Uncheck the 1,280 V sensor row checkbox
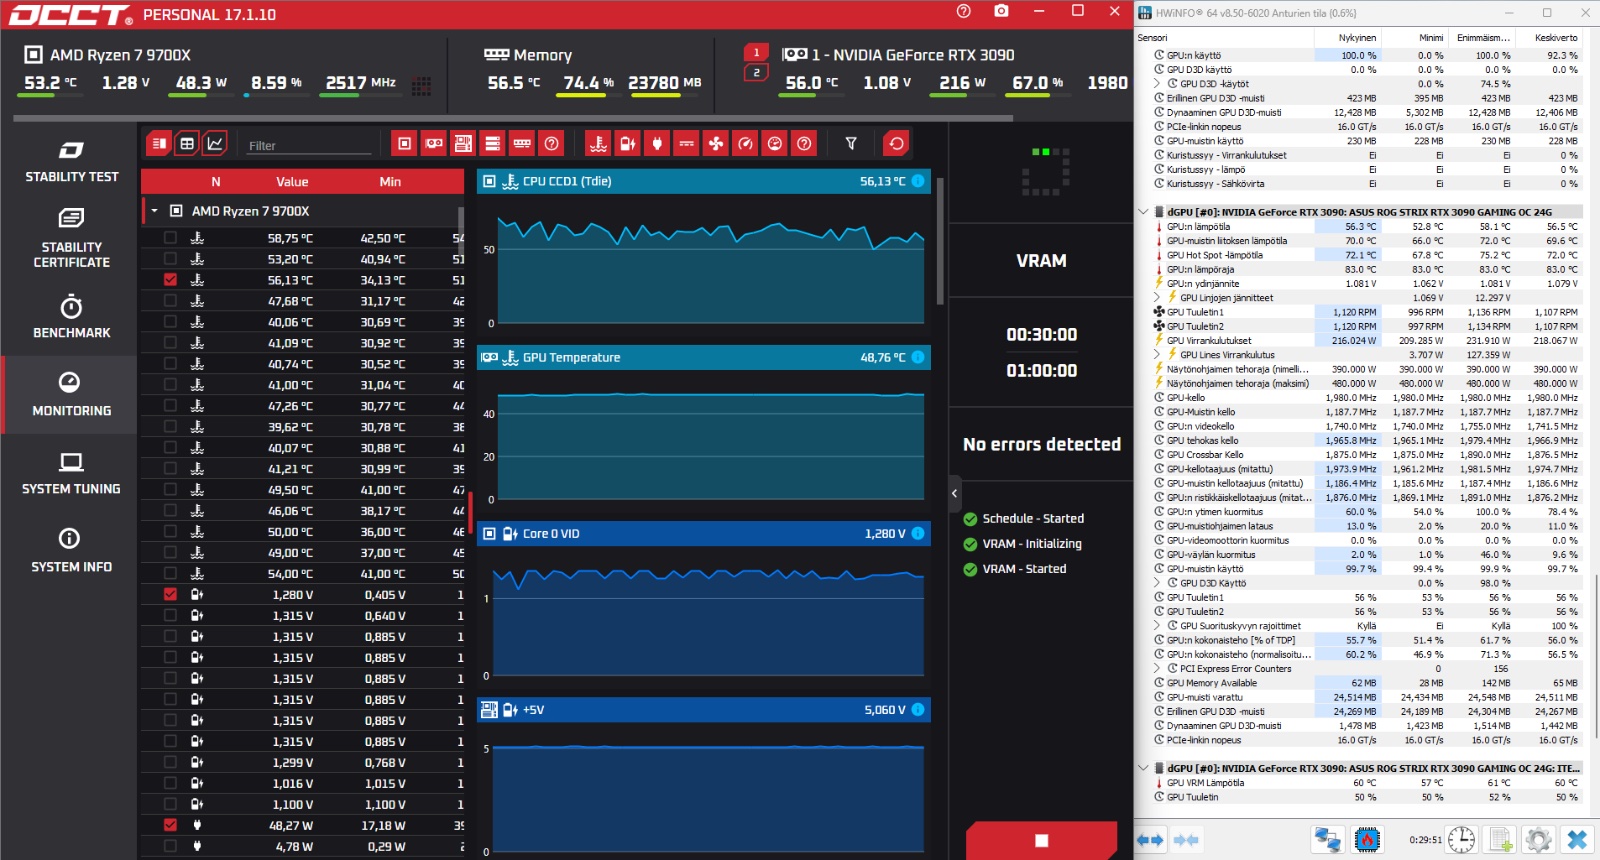Viewport: 1600px width, 860px height. tap(170, 594)
